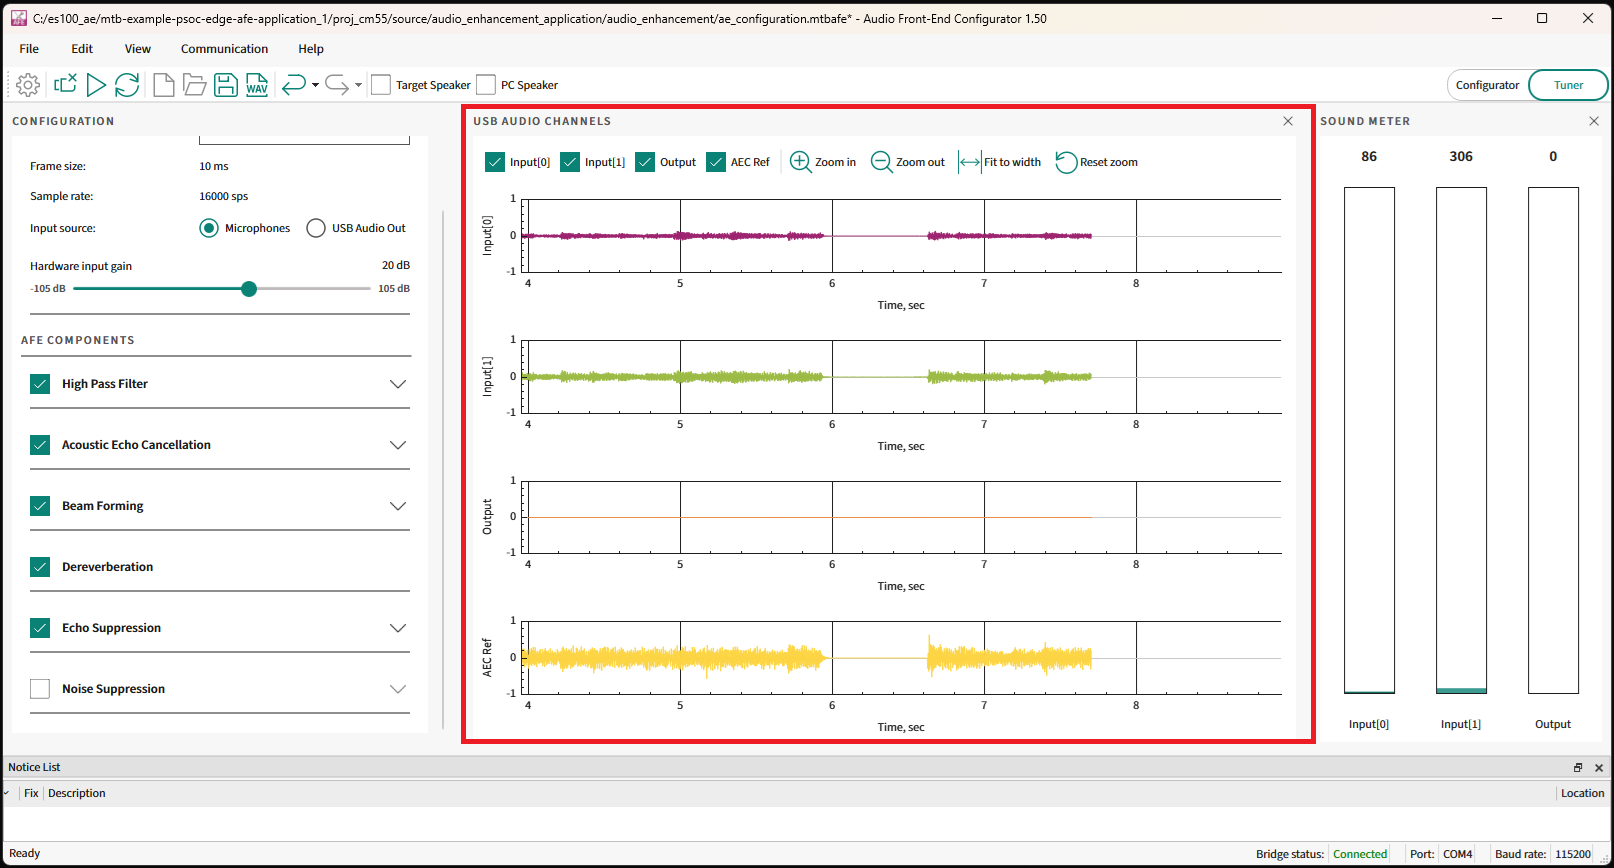
Task: Expand the High Pass Filter section
Action: (x=398, y=384)
